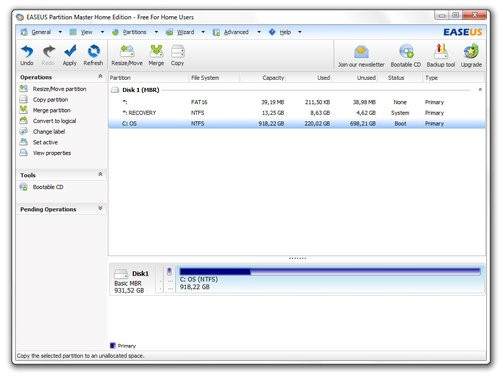The width and height of the screenshot is (500, 375).
Task: Click the '918,22 GB' capacity cell
Action: click(271, 123)
